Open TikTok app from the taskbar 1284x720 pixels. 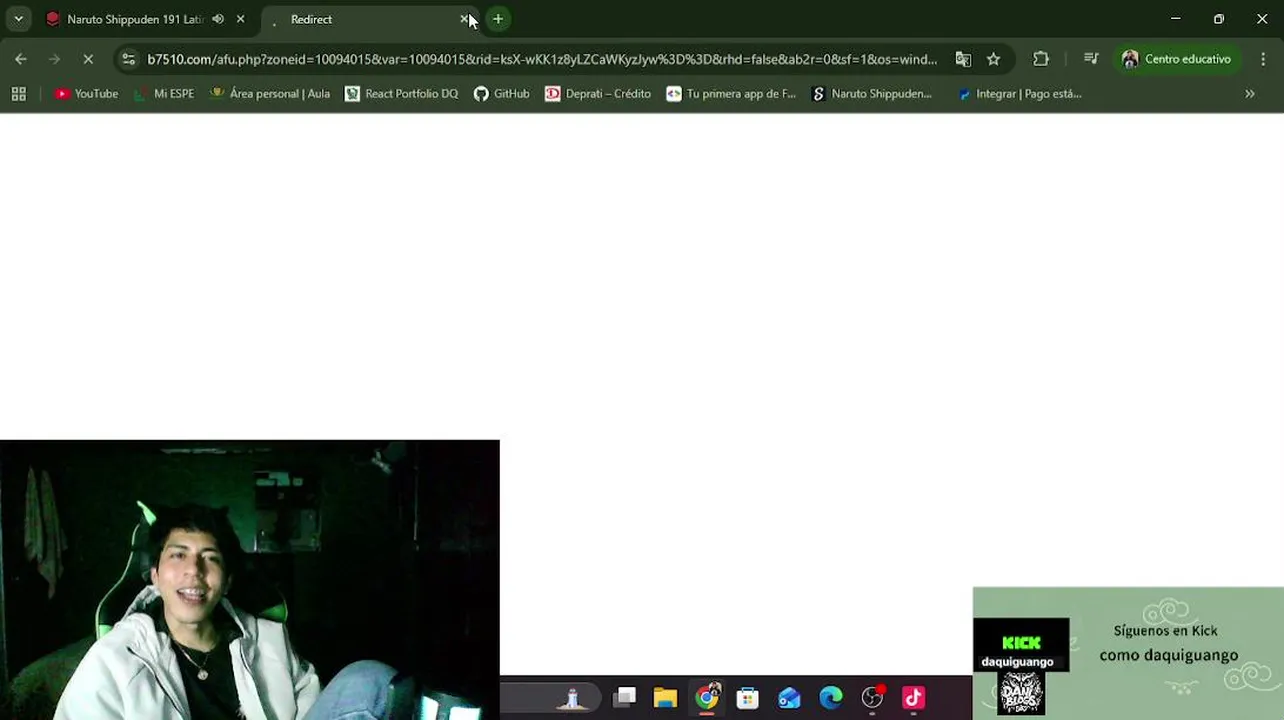(x=914, y=698)
